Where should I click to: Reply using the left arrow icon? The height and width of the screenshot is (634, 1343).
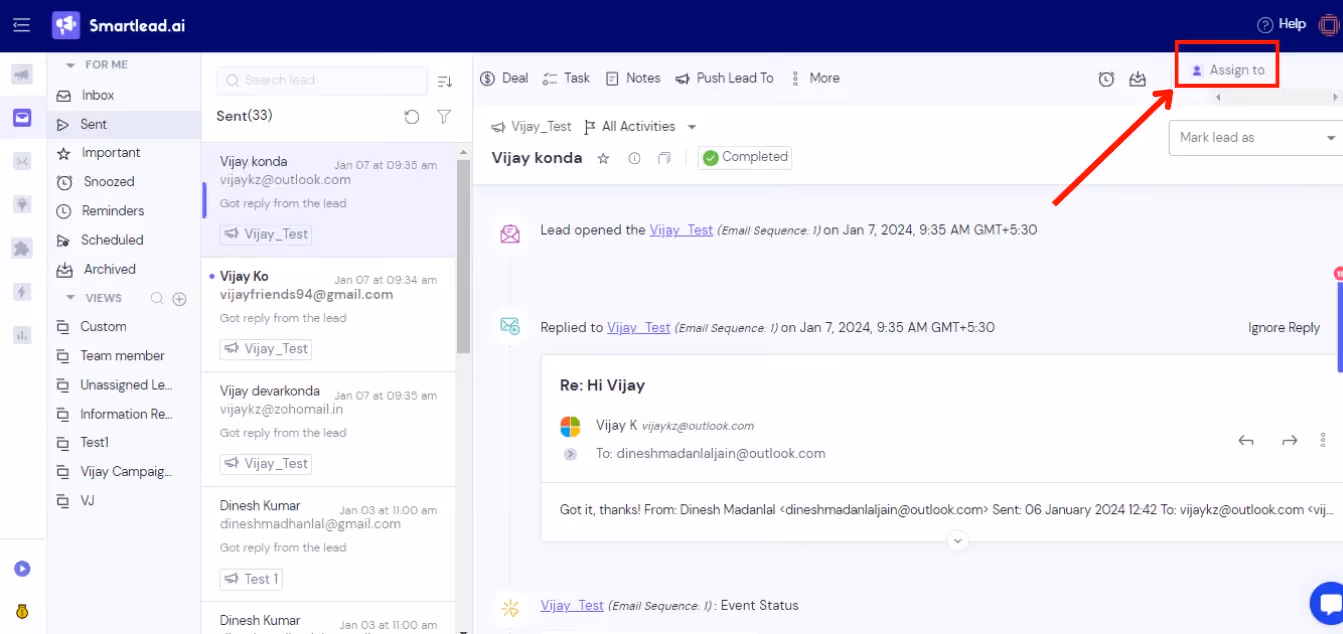point(1246,440)
